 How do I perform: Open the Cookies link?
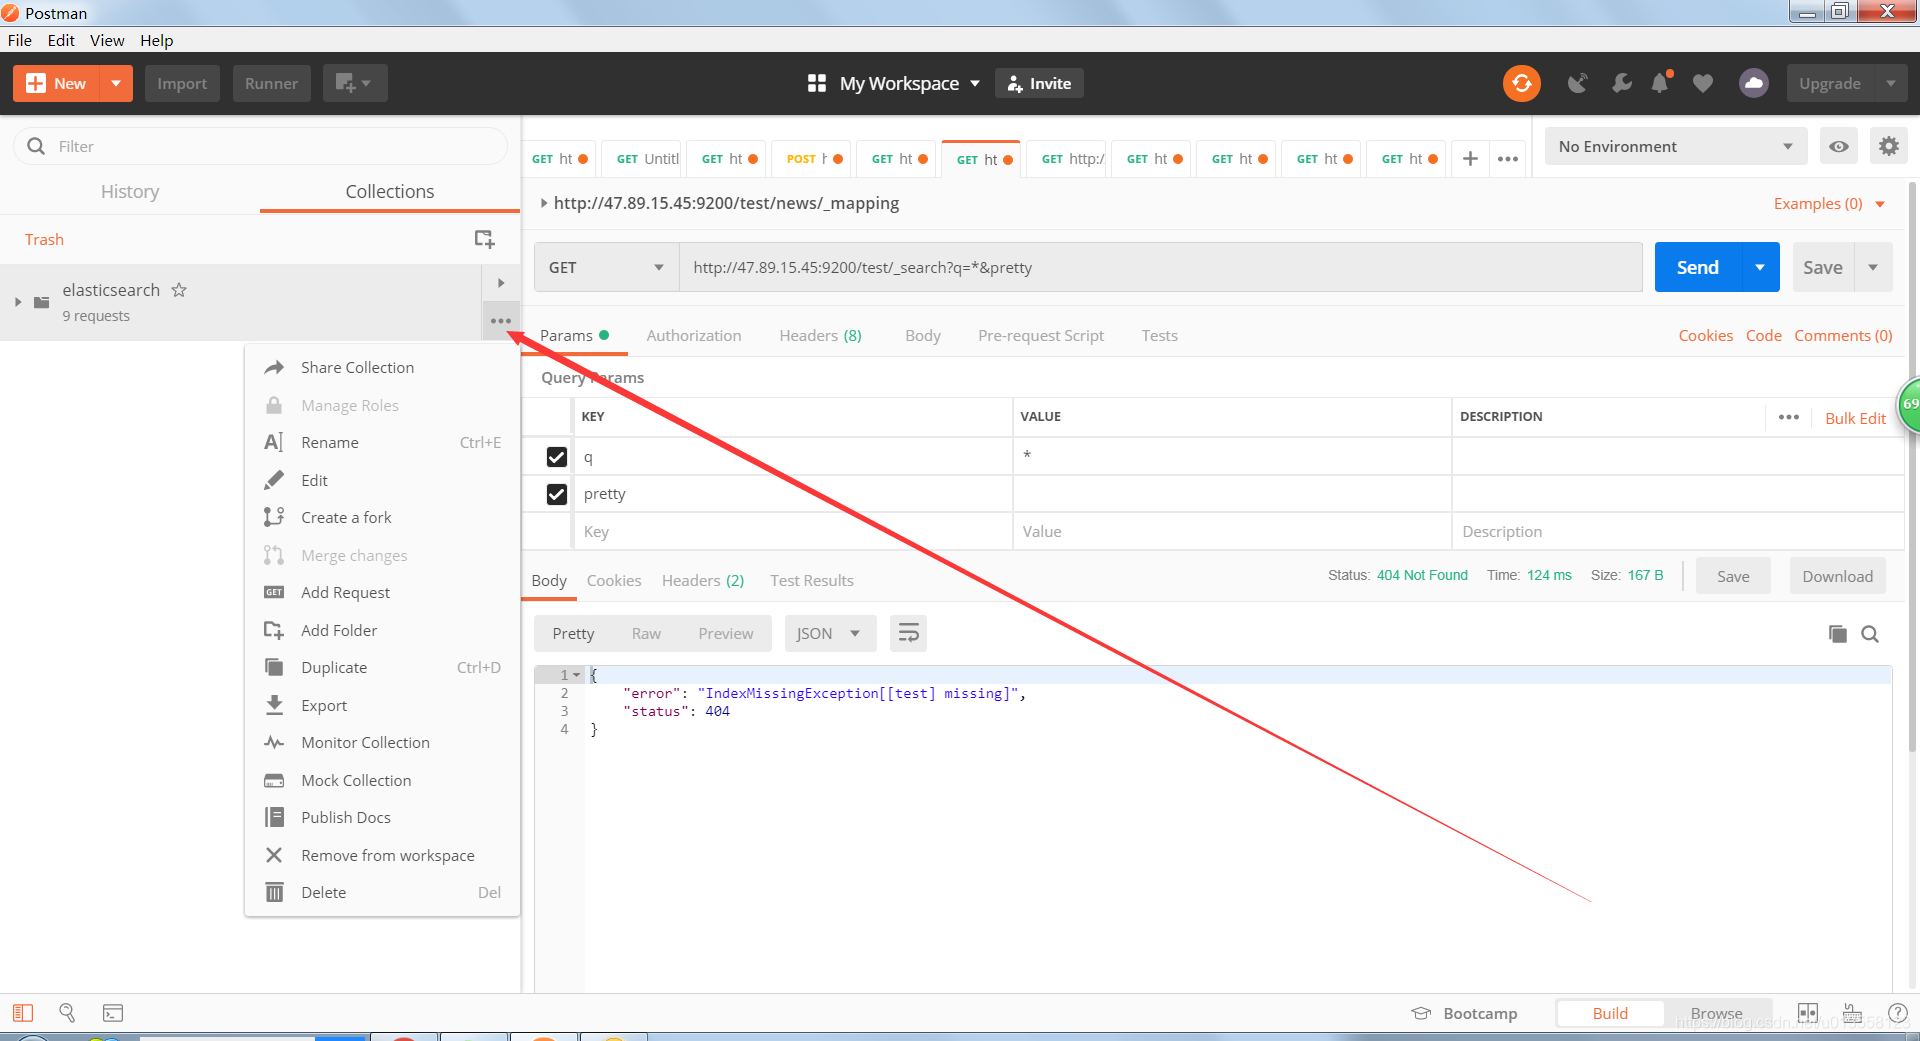(1705, 336)
